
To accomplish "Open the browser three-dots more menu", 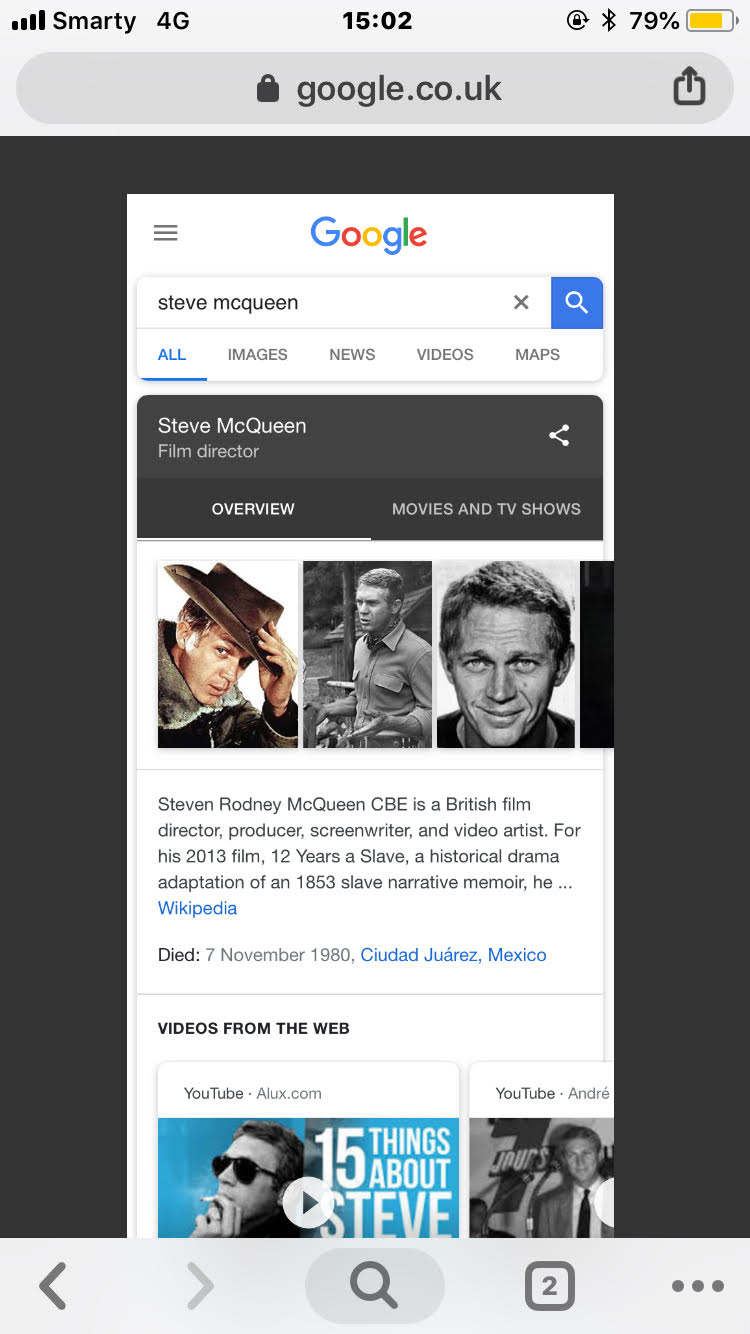I will point(697,1286).
